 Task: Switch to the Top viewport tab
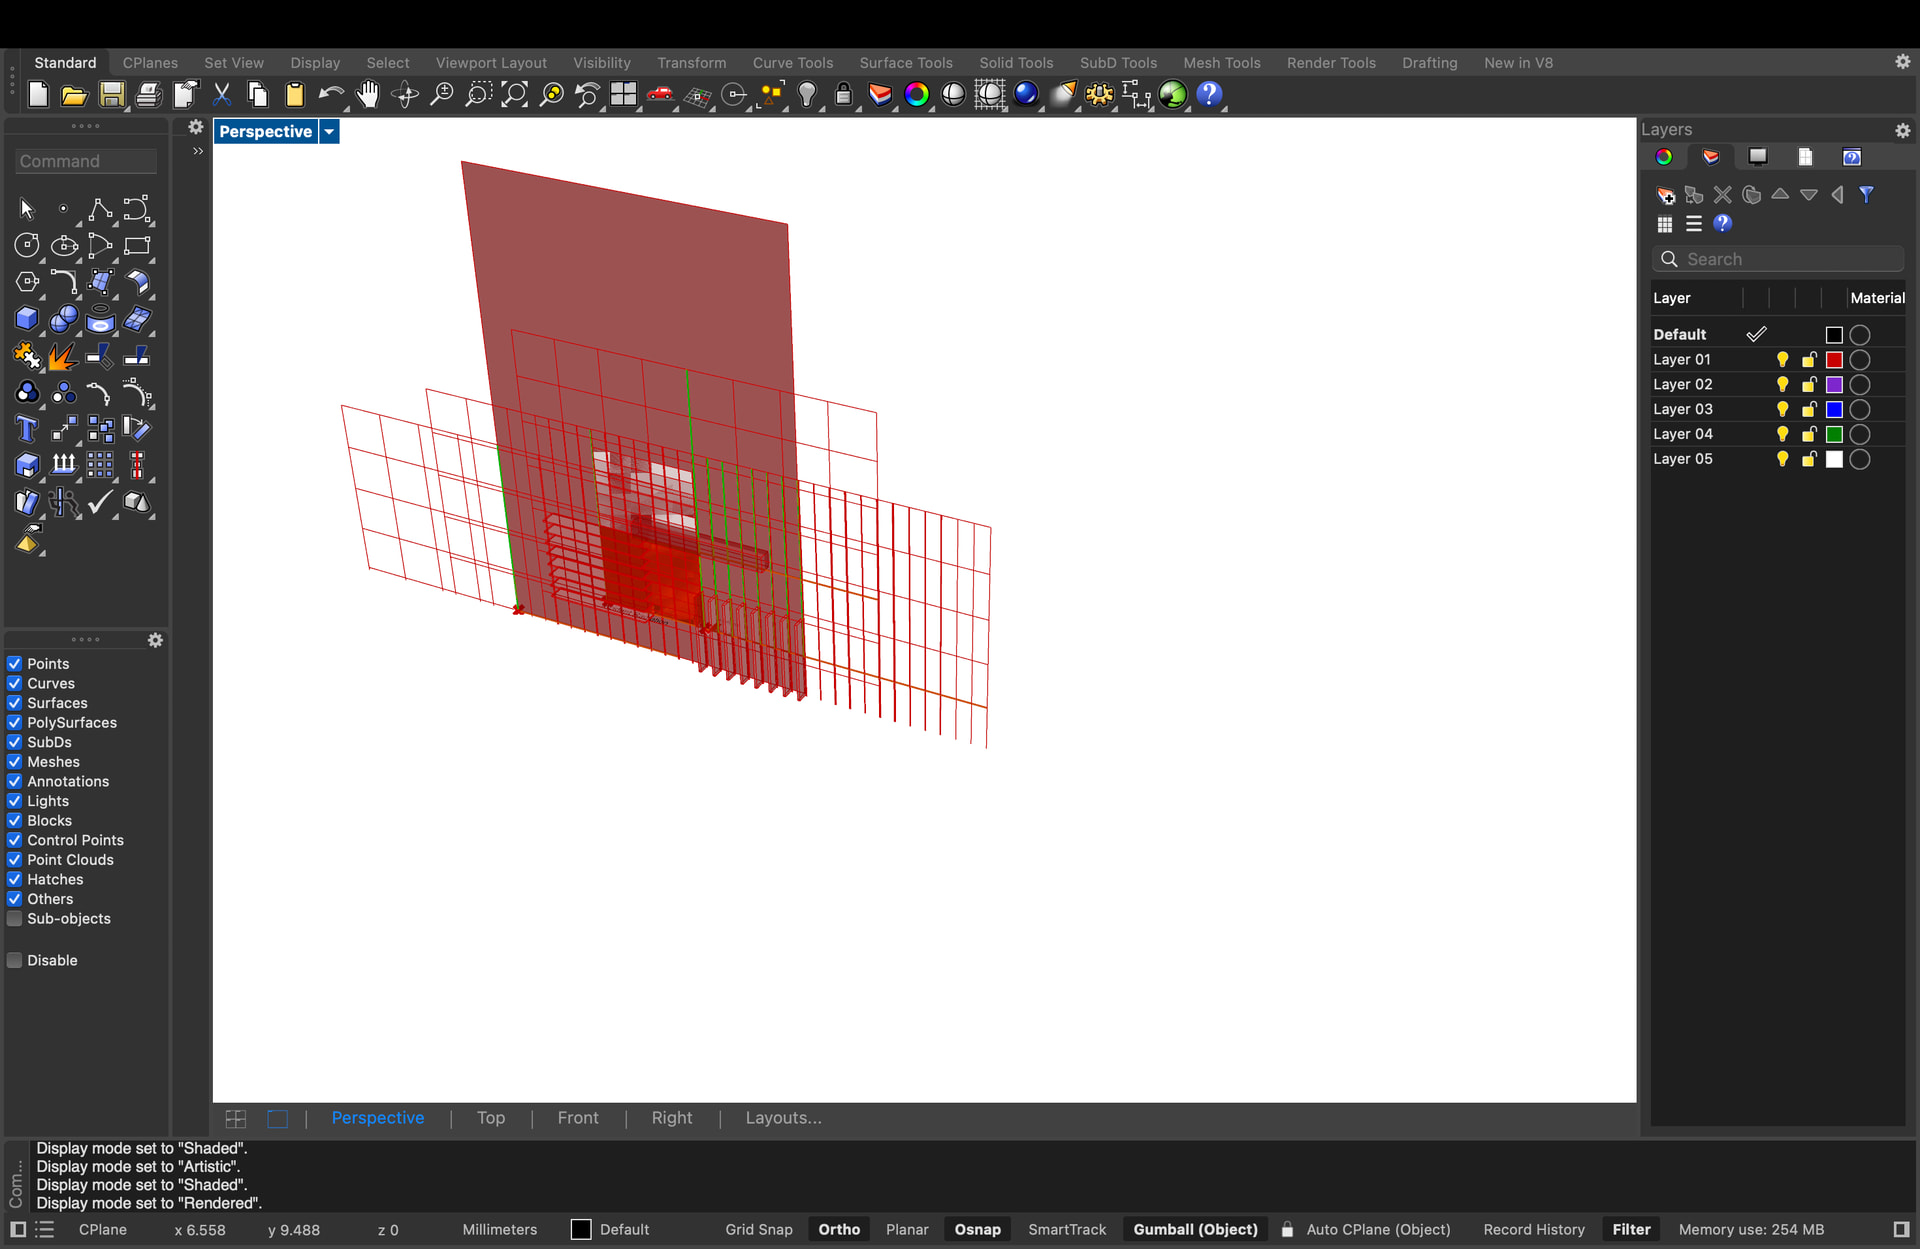tap(490, 1118)
